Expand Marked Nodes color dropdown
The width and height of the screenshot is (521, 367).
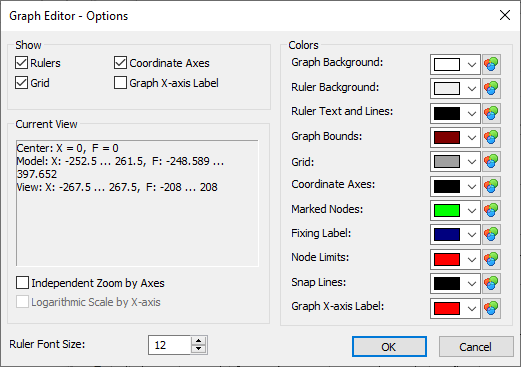point(472,211)
